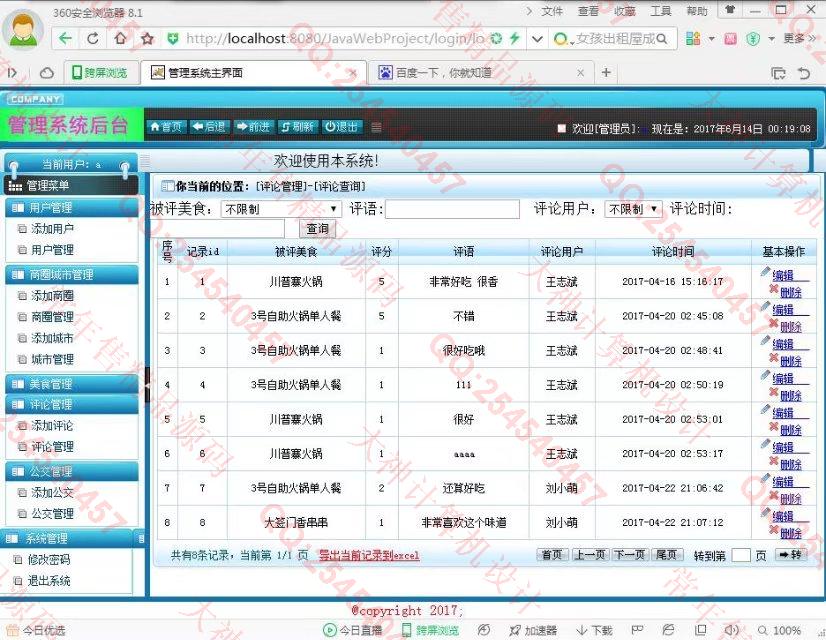Open the 城市管理 menu item
The width and height of the screenshot is (826, 640).
coord(52,359)
